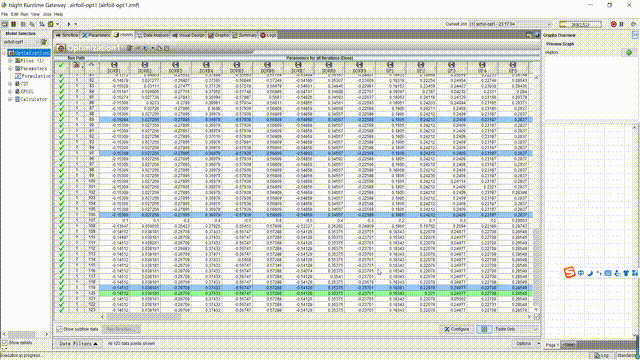The height and width of the screenshot is (360, 640).
Task: Click the DORB4 column header icon
Action: 206,65
